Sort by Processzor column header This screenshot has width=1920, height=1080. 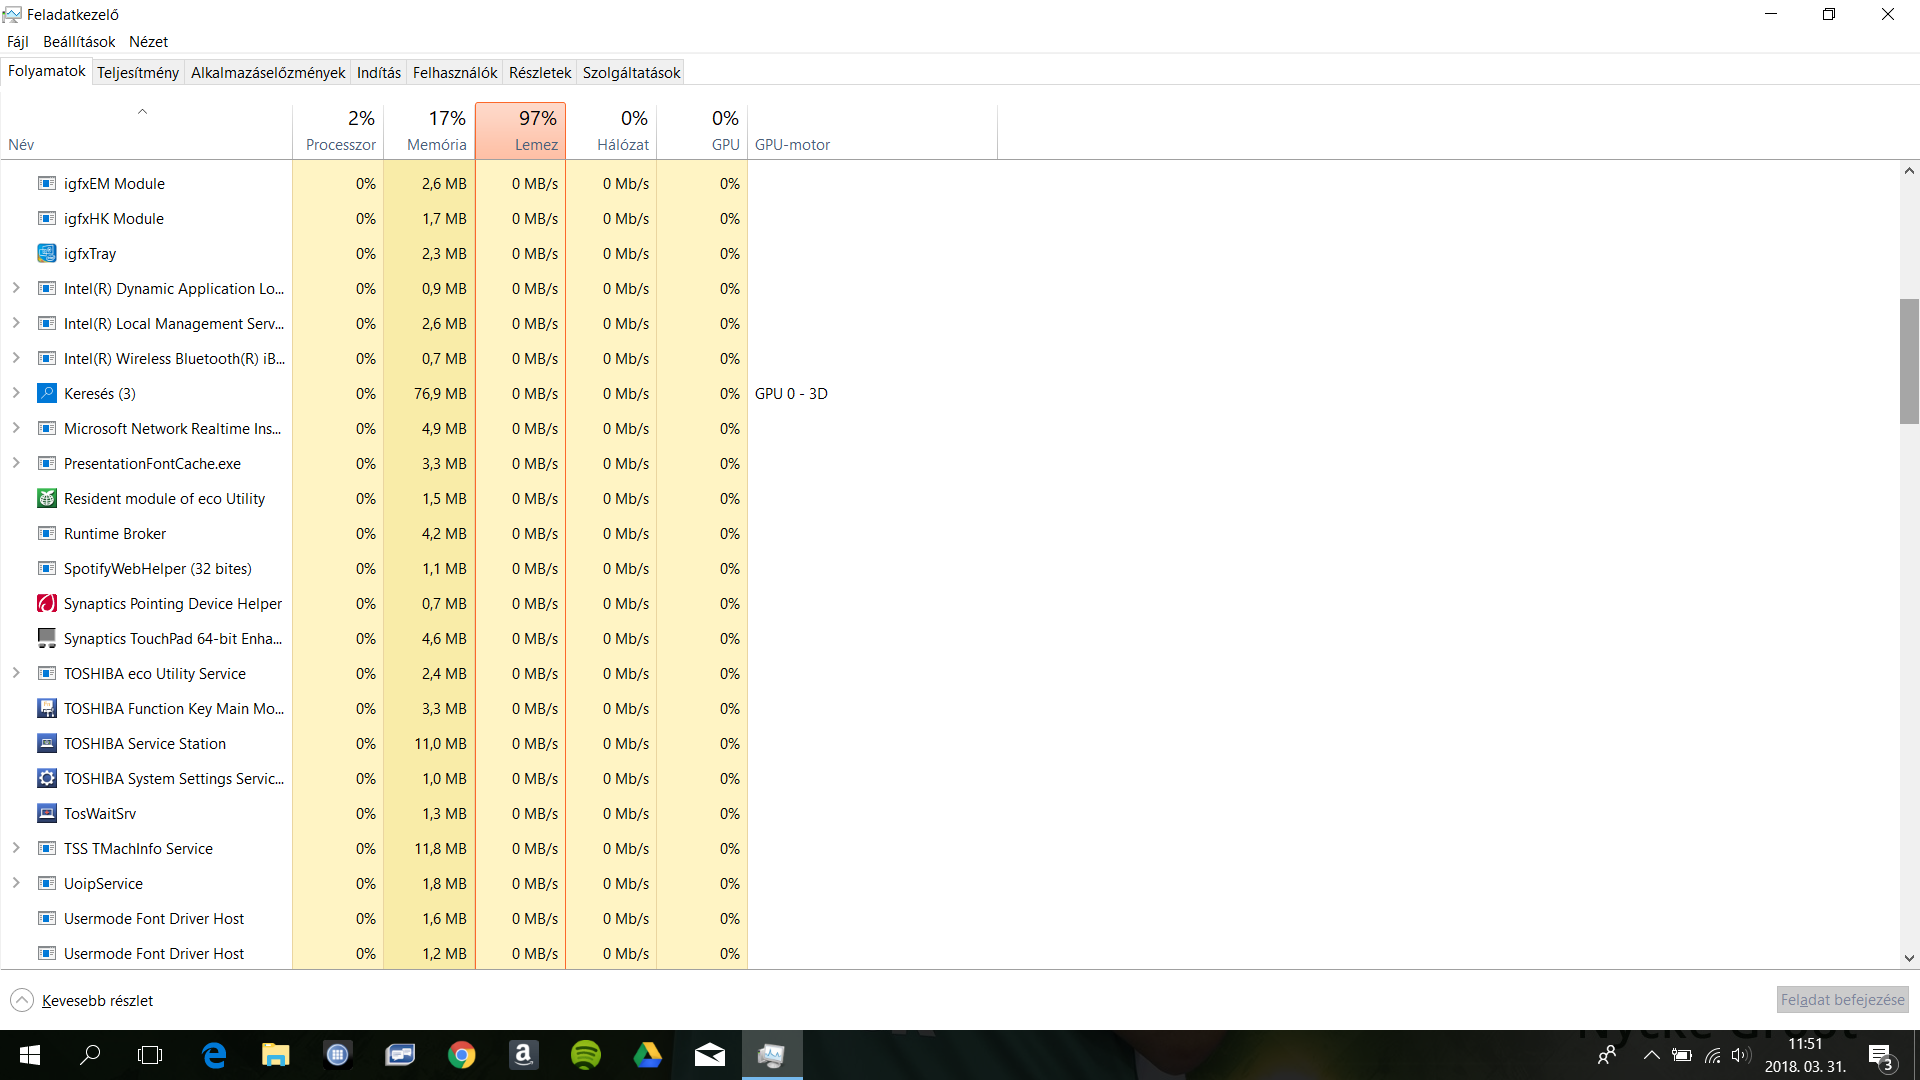pyautogui.click(x=338, y=131)
